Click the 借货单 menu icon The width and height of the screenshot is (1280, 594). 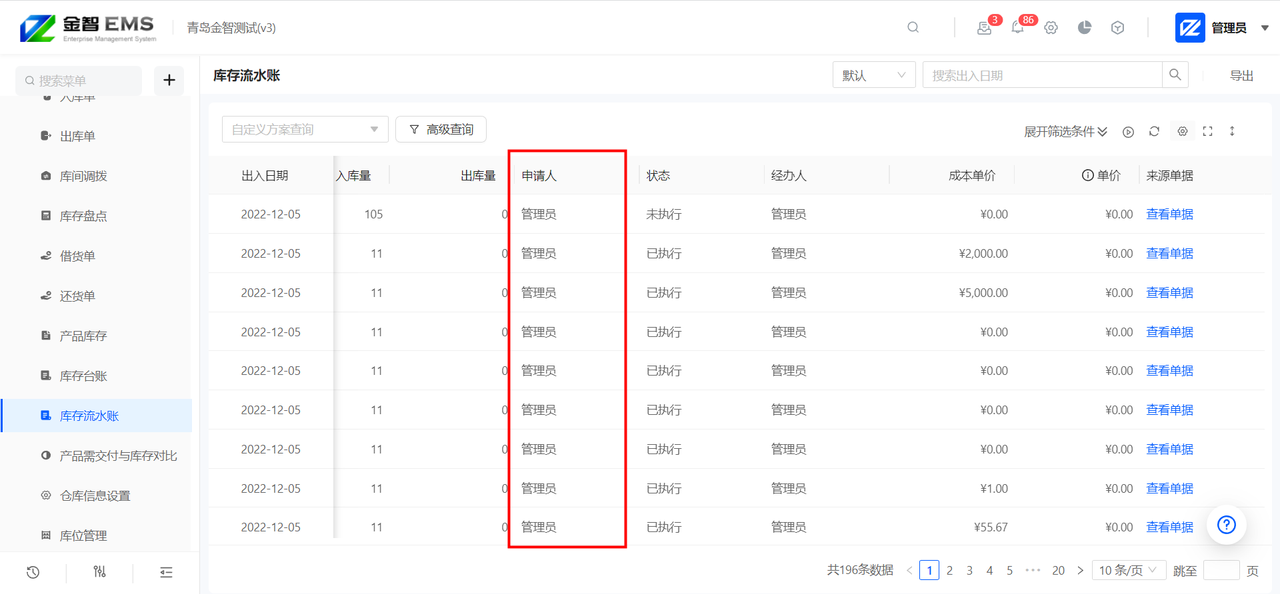click(x=46, y=256)
